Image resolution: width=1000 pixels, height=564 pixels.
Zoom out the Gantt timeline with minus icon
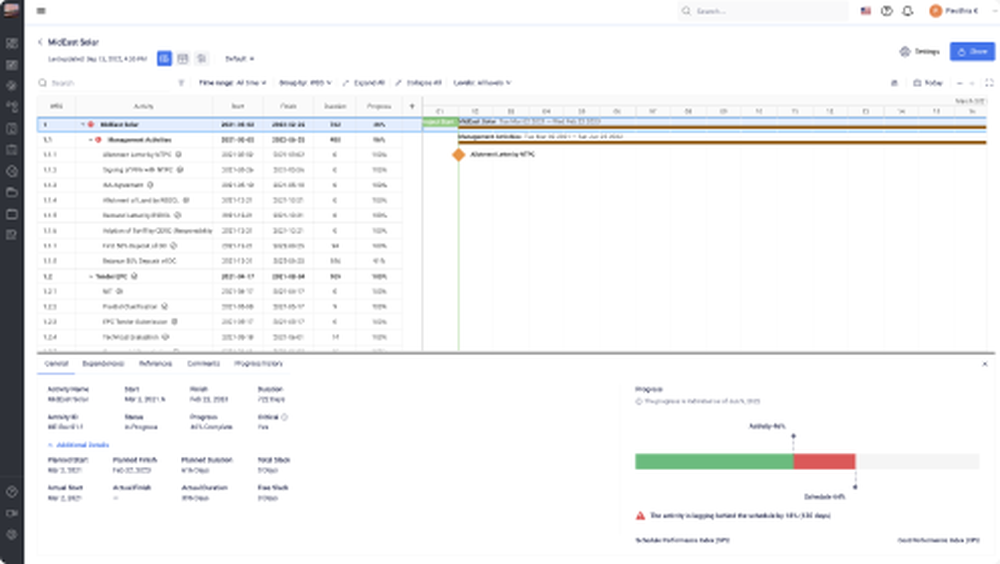pos(959,83)
